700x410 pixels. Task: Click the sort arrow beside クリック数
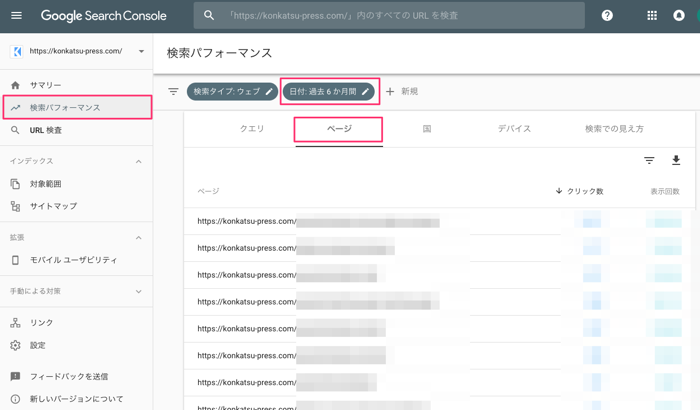pos(558,191)
